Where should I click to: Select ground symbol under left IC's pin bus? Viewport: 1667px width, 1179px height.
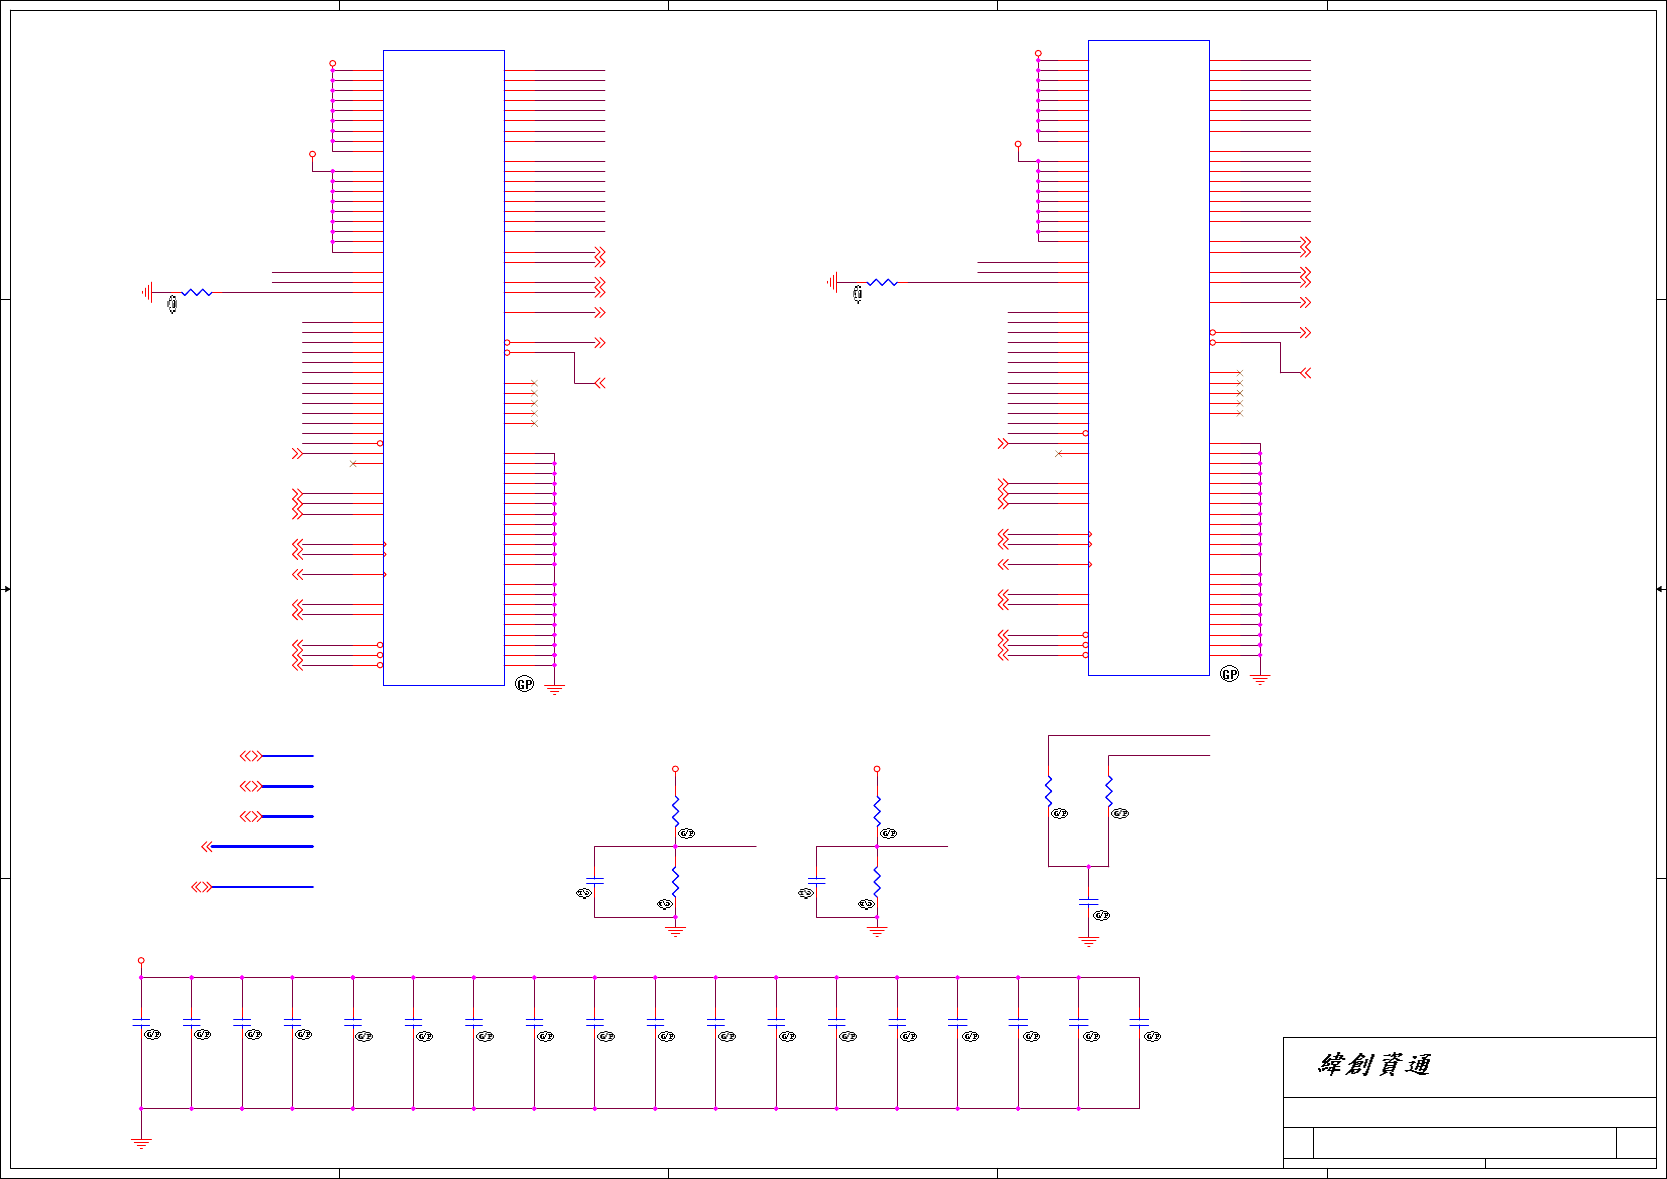[x=555, y=690]
